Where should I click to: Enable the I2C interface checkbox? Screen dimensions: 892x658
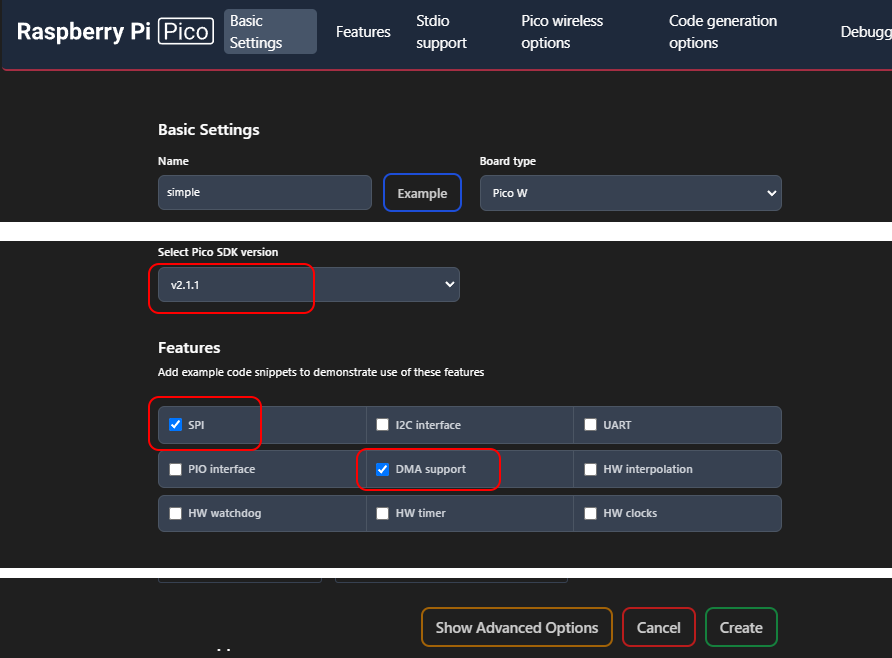click(382, 425)
